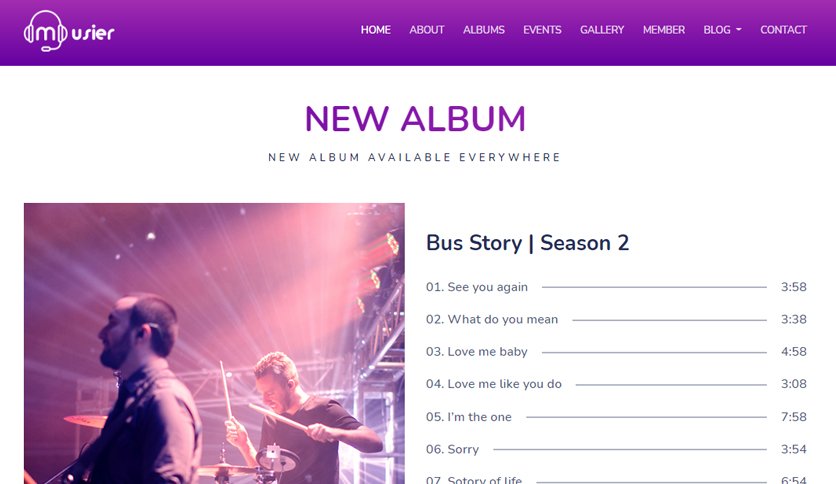
Task: Click the Bus Story Season 2 title
Action: click(527, 243)
